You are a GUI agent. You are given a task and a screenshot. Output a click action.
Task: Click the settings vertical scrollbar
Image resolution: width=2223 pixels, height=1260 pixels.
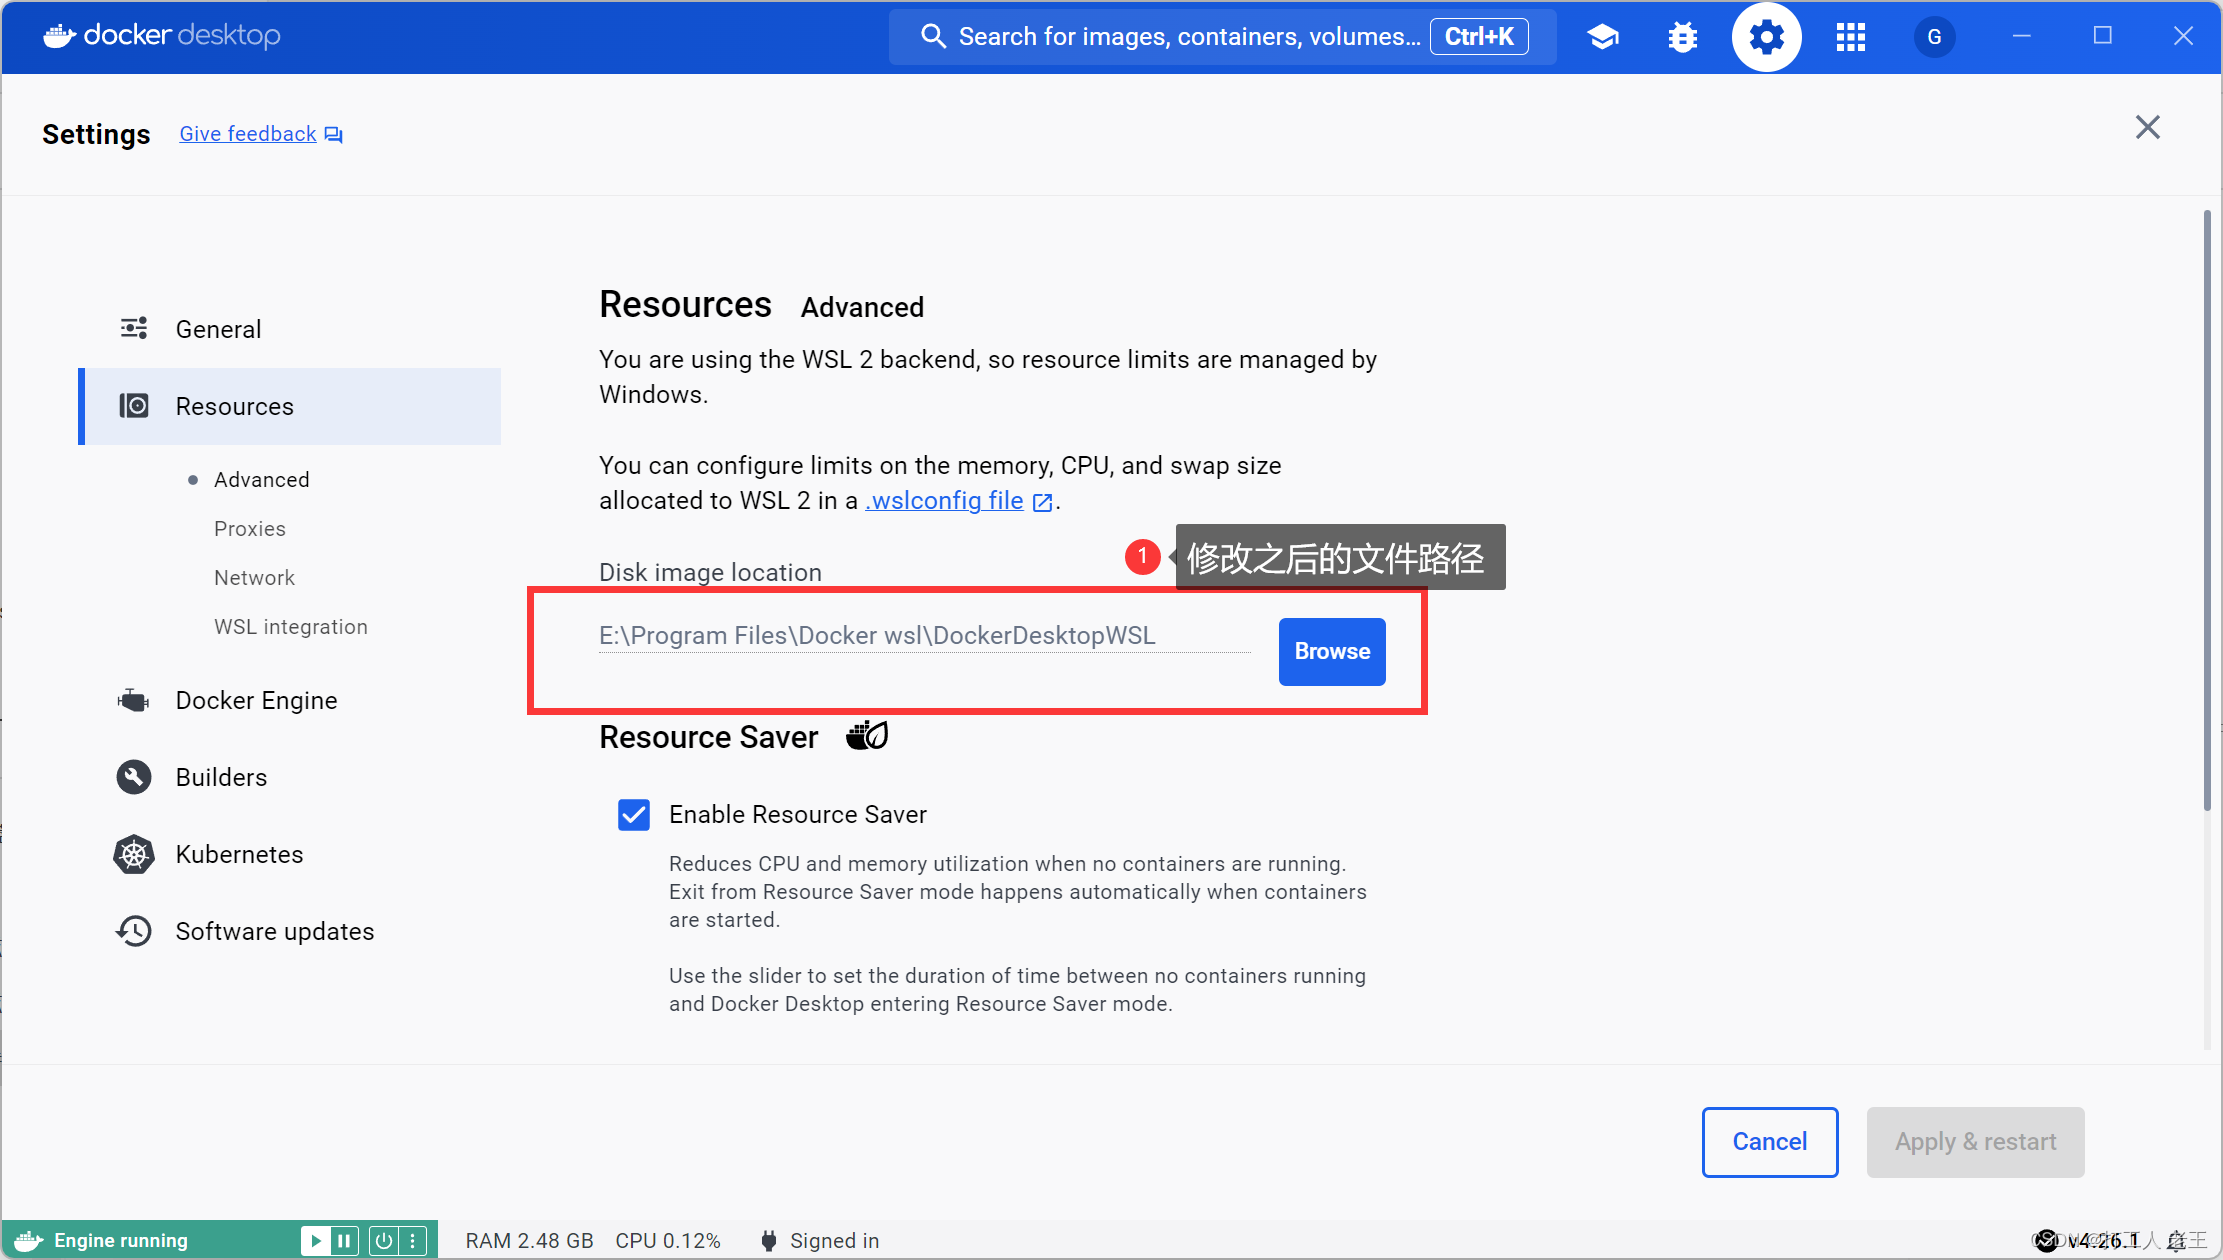pos(2206,510)
